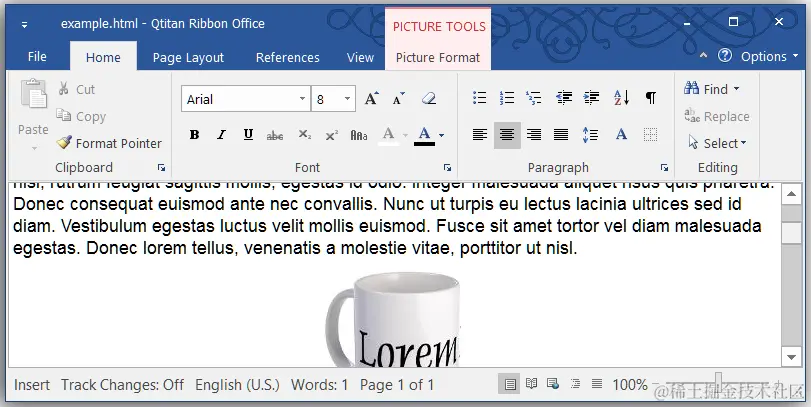This screenshot has height=407, width=811.
Task: Click the Change Case Aa icon
Action: pyautogui.click(x=359, y=135)
